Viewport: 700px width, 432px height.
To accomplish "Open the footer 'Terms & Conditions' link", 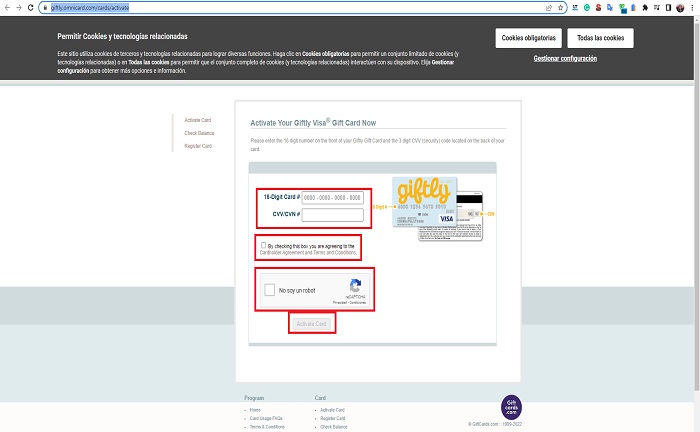I will point(267,427).
